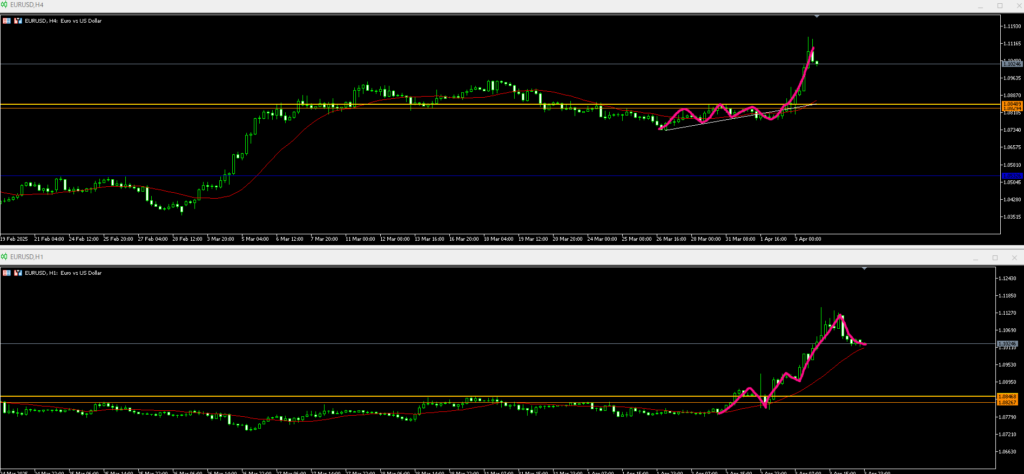Minimize the EURUSD,H1 chart window
Viewport: 1024px width, 474px height.
tap(971, 257)
